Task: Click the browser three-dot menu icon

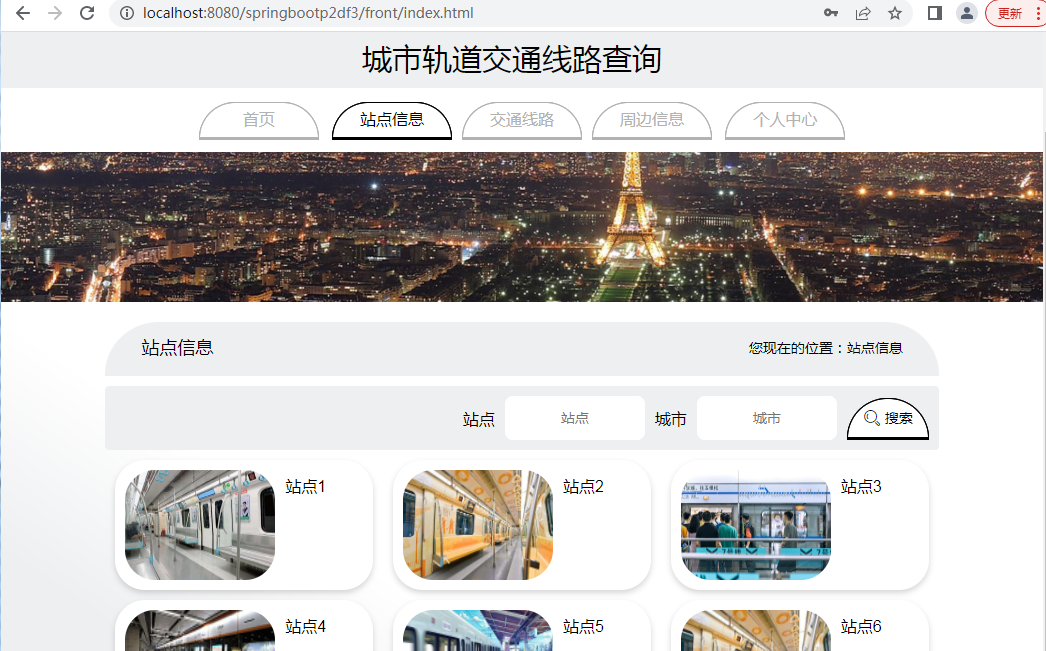Action: click(1037, 13)
